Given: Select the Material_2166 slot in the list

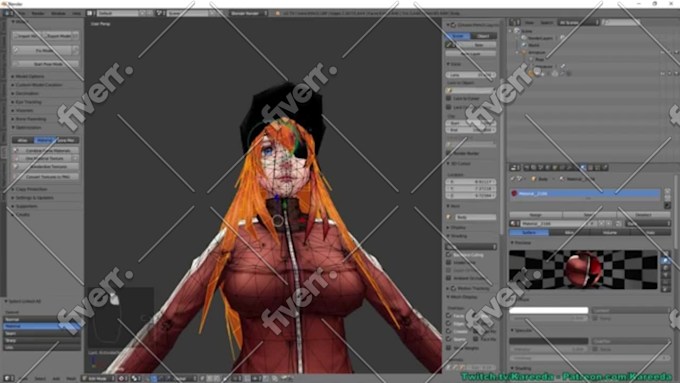Looking at the screenshot, I should [585, 193].
